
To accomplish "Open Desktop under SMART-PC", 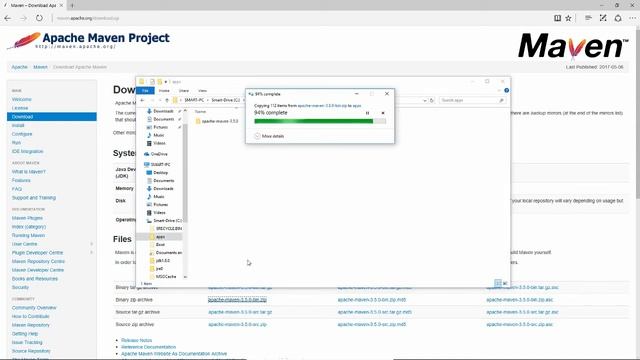I will (x=157, y=173).
